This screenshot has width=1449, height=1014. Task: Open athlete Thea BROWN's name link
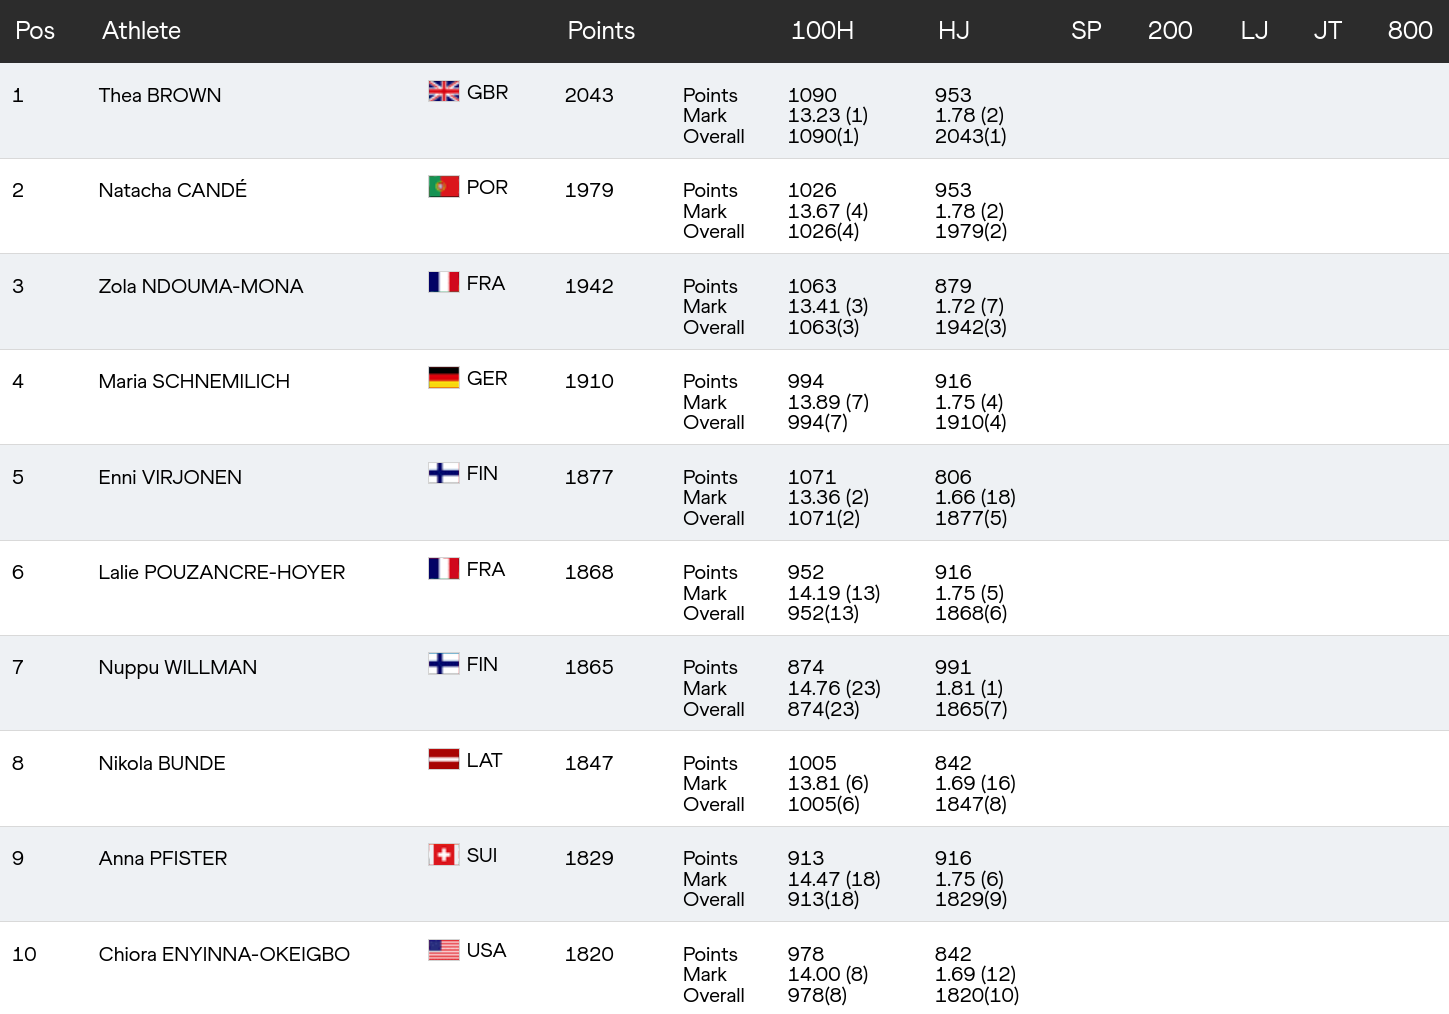(x=160, y=95)
